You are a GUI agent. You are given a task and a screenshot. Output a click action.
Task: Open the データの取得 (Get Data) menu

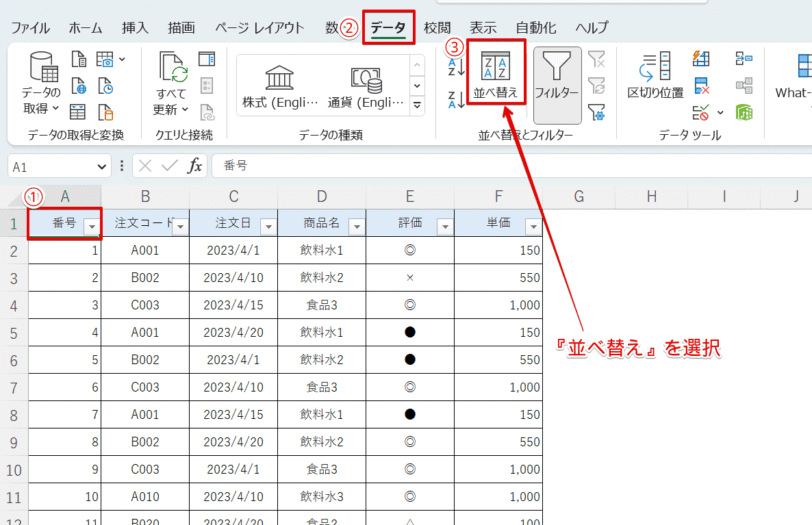coord(41,83)
